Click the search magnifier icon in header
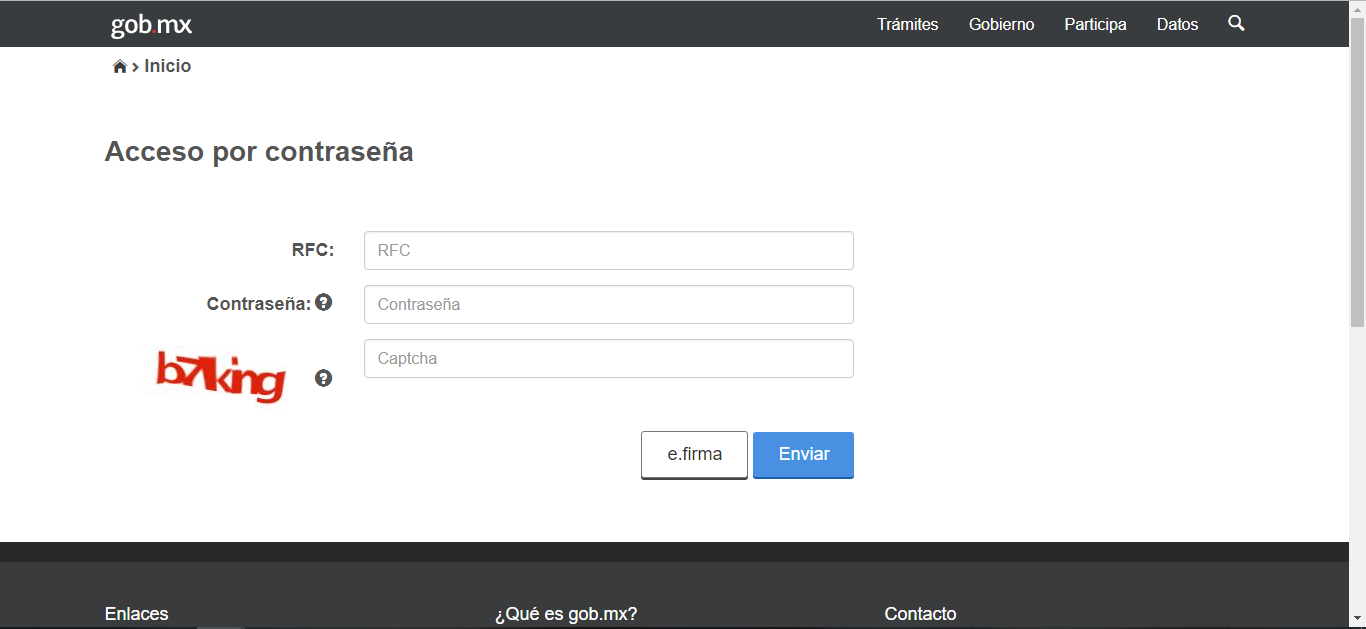Viewport: 1366px width, 629px height. 1236,23
